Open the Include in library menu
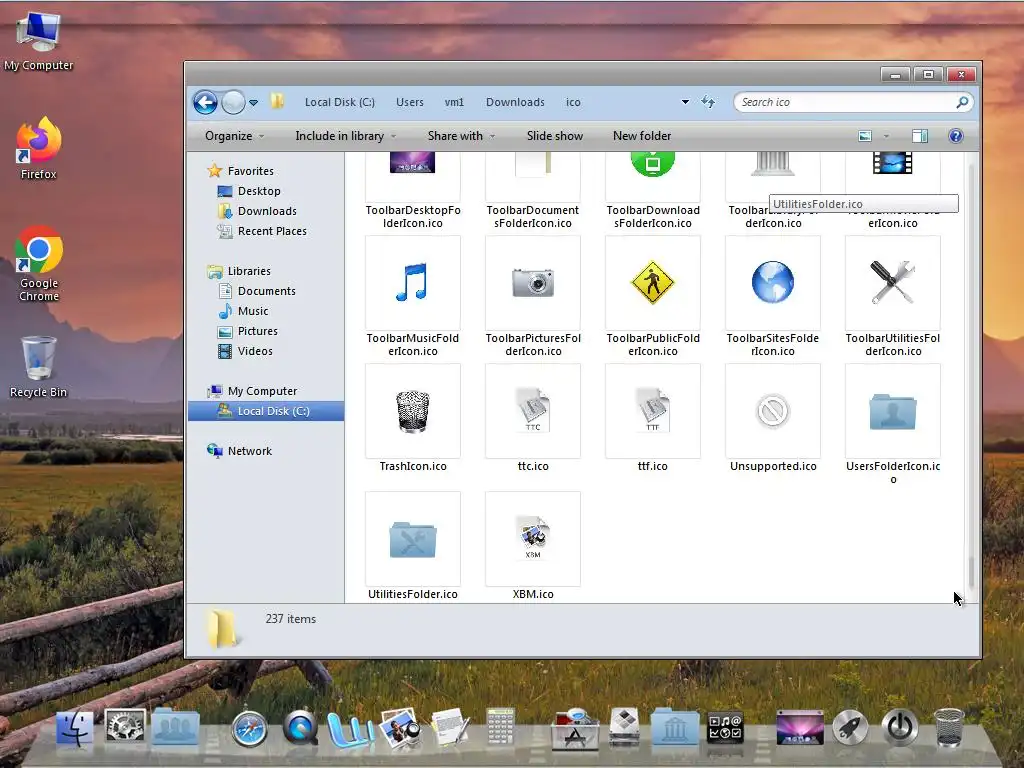Image resolution: width=1024 pixels, height=768 pixels. 345,136
